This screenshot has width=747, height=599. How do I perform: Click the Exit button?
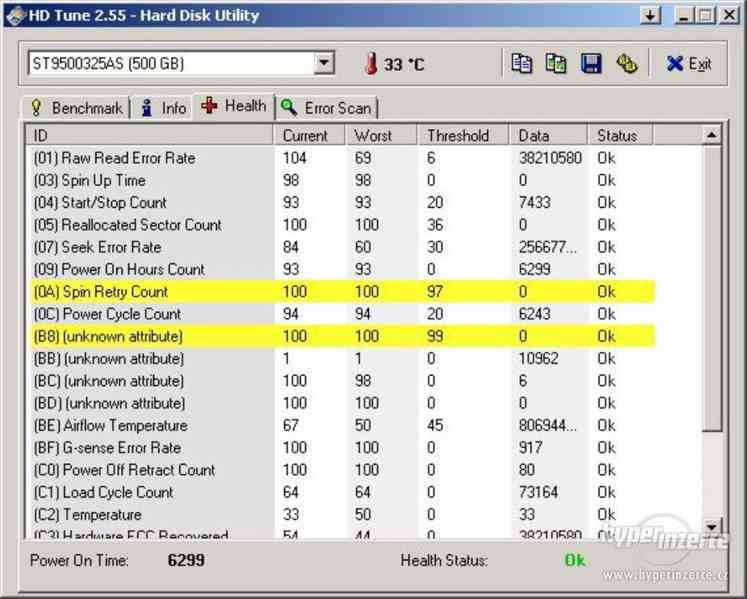pyautogui.click(x=689, y=63)
